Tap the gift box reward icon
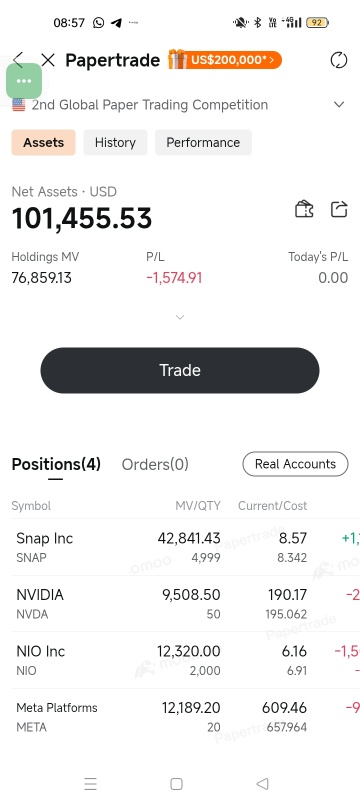The image size is (360, 806). 176,59
